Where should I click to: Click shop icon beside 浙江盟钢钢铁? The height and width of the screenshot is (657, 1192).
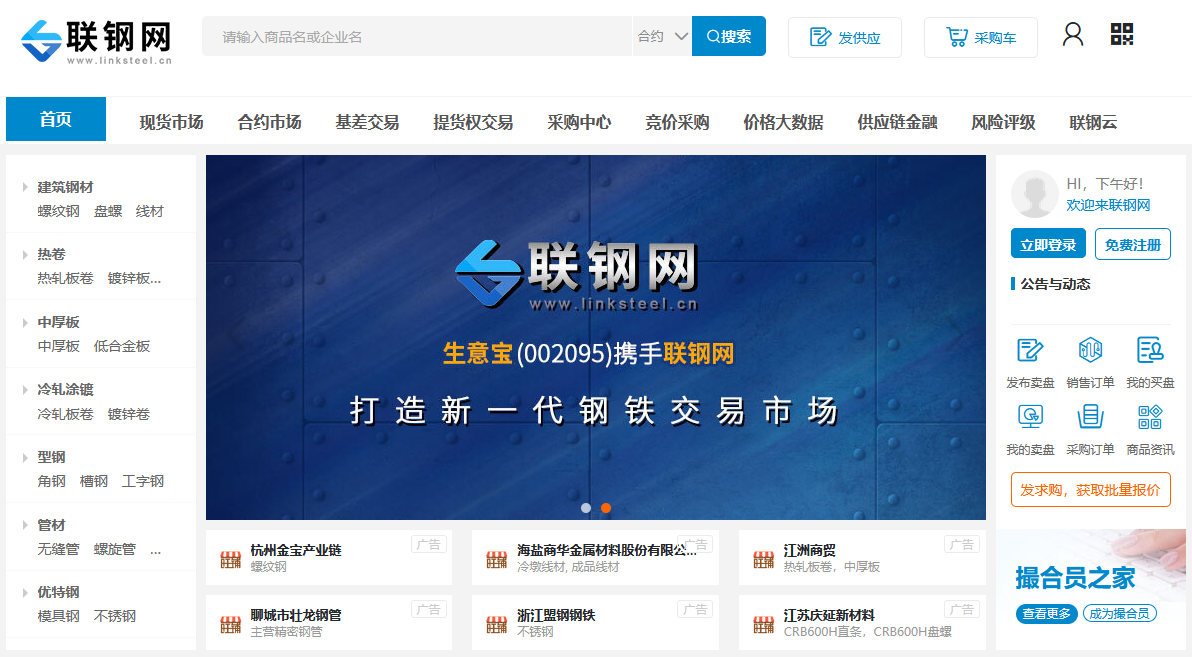[x=496, y=625]
